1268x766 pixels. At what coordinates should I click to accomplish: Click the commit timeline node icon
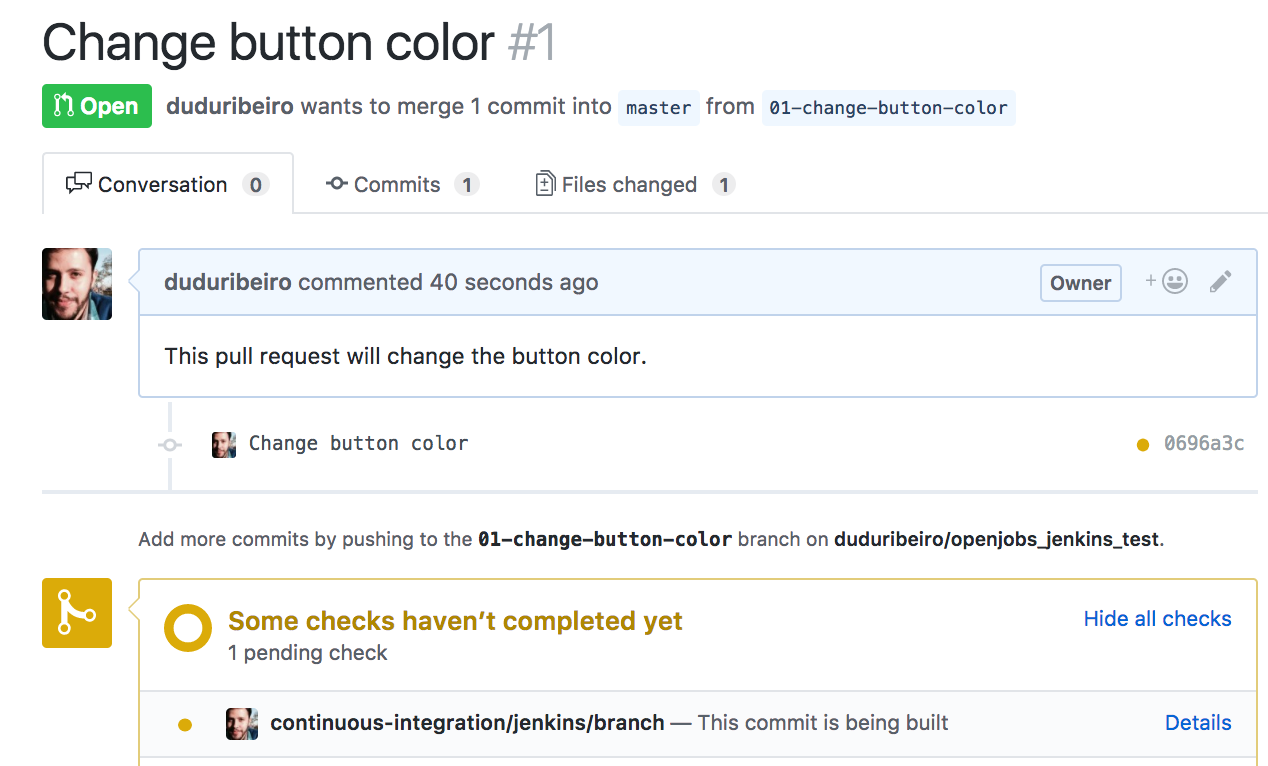tap(170, 444)
